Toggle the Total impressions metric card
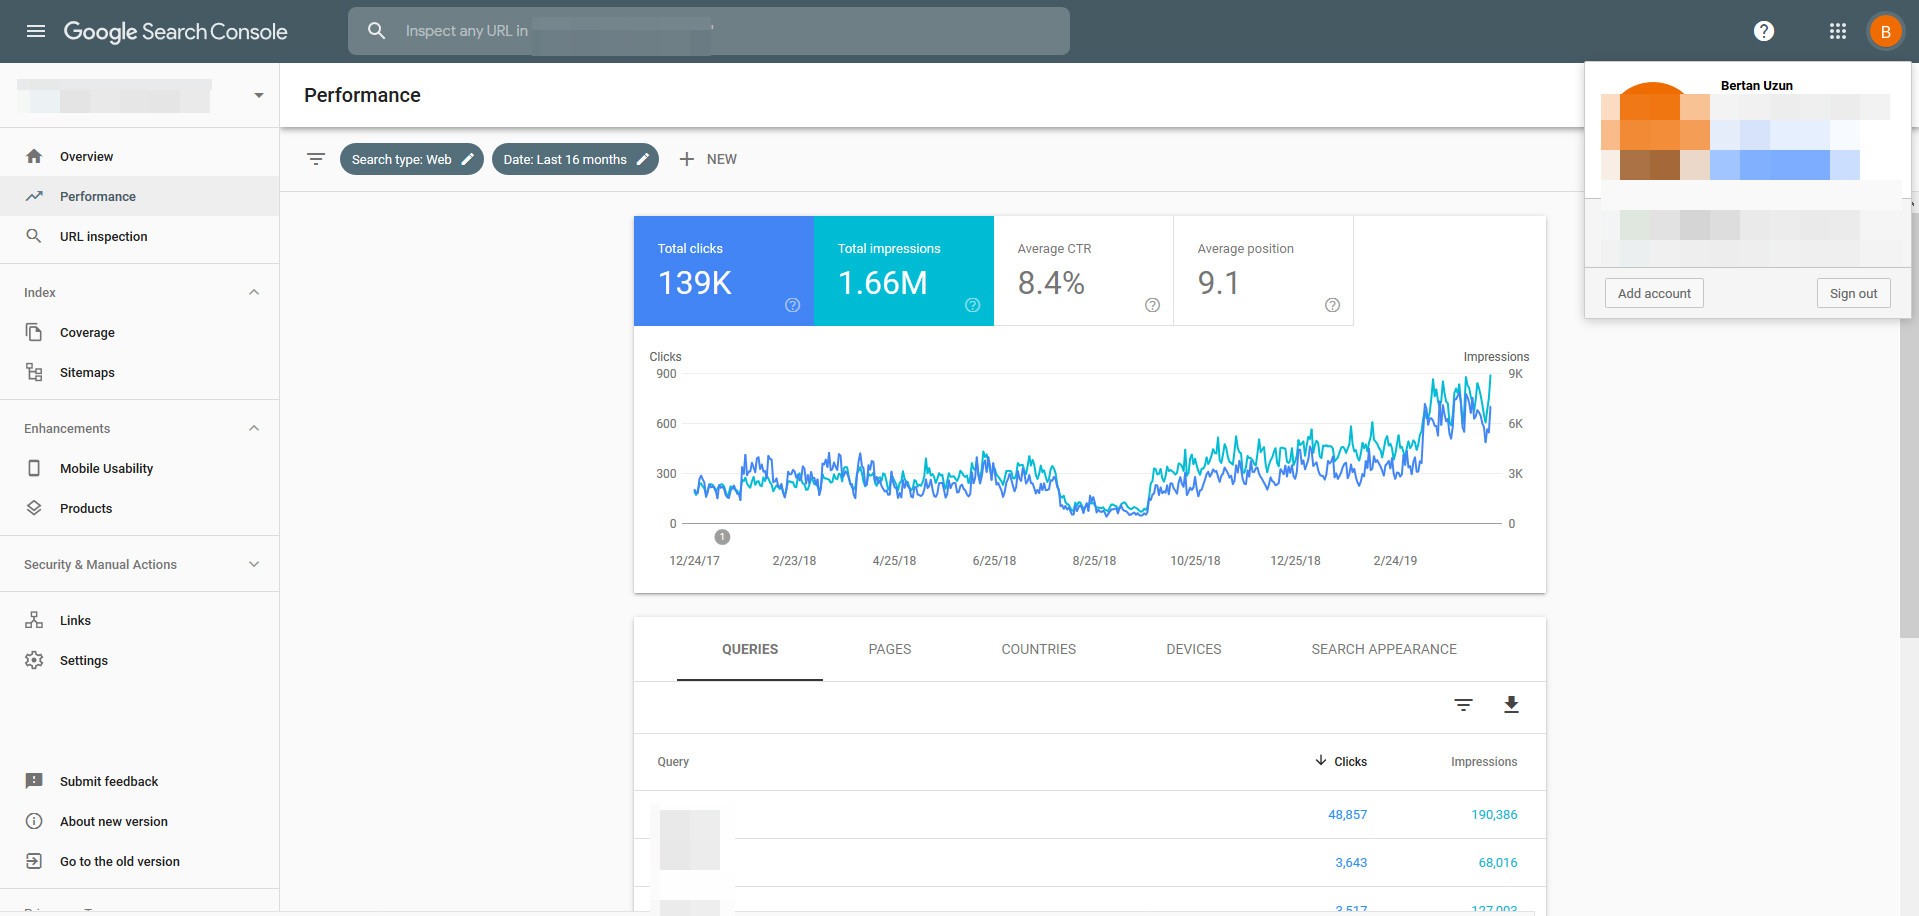1919x916 pixels. point(903,271)
